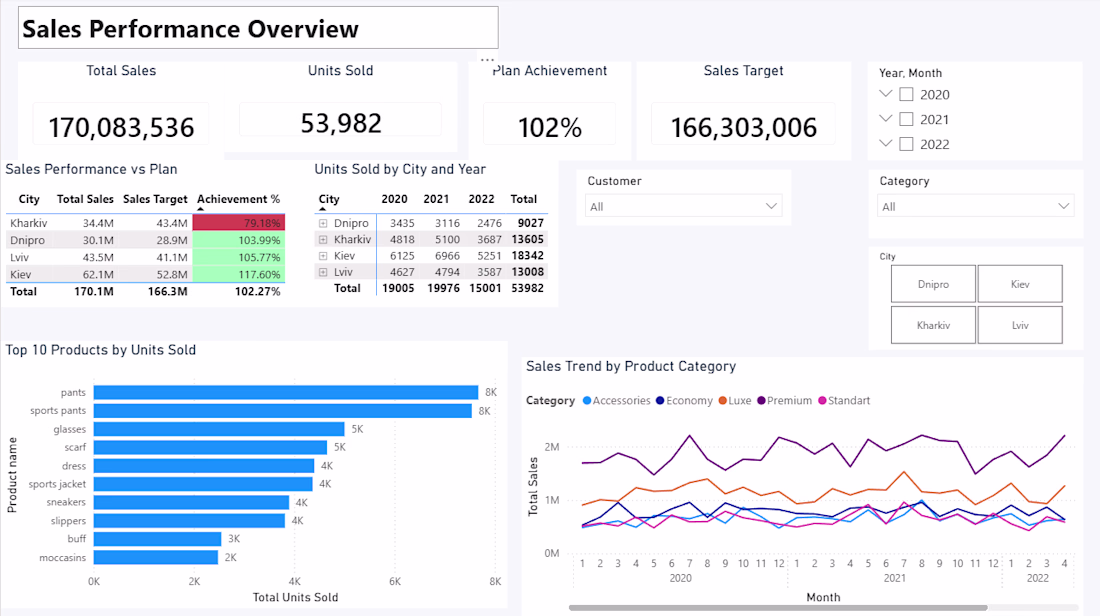Click the Total Sales card value 170,083,536
Viewport: 1100px width, 616px height.
[x=121, y=128]
